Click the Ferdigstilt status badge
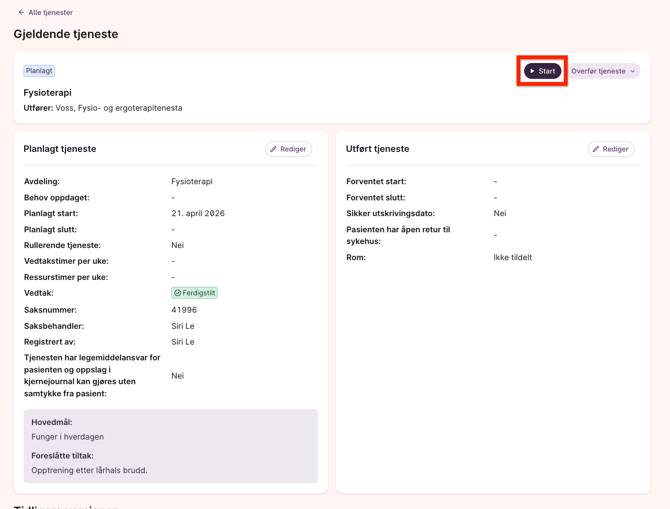670x509 pixels. click(x=195, y=293)
